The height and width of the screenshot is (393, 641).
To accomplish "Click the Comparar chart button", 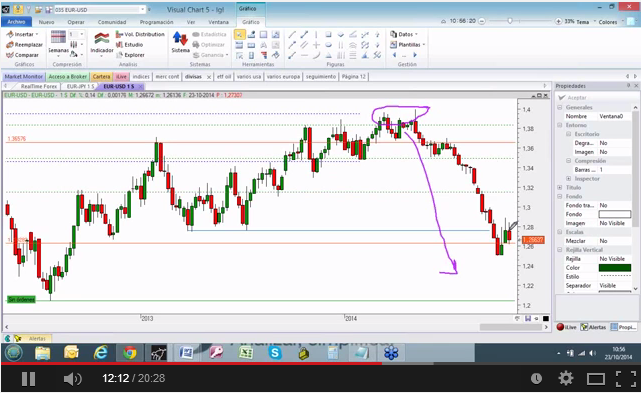I will pyautogui.click(x=22, y=55).
